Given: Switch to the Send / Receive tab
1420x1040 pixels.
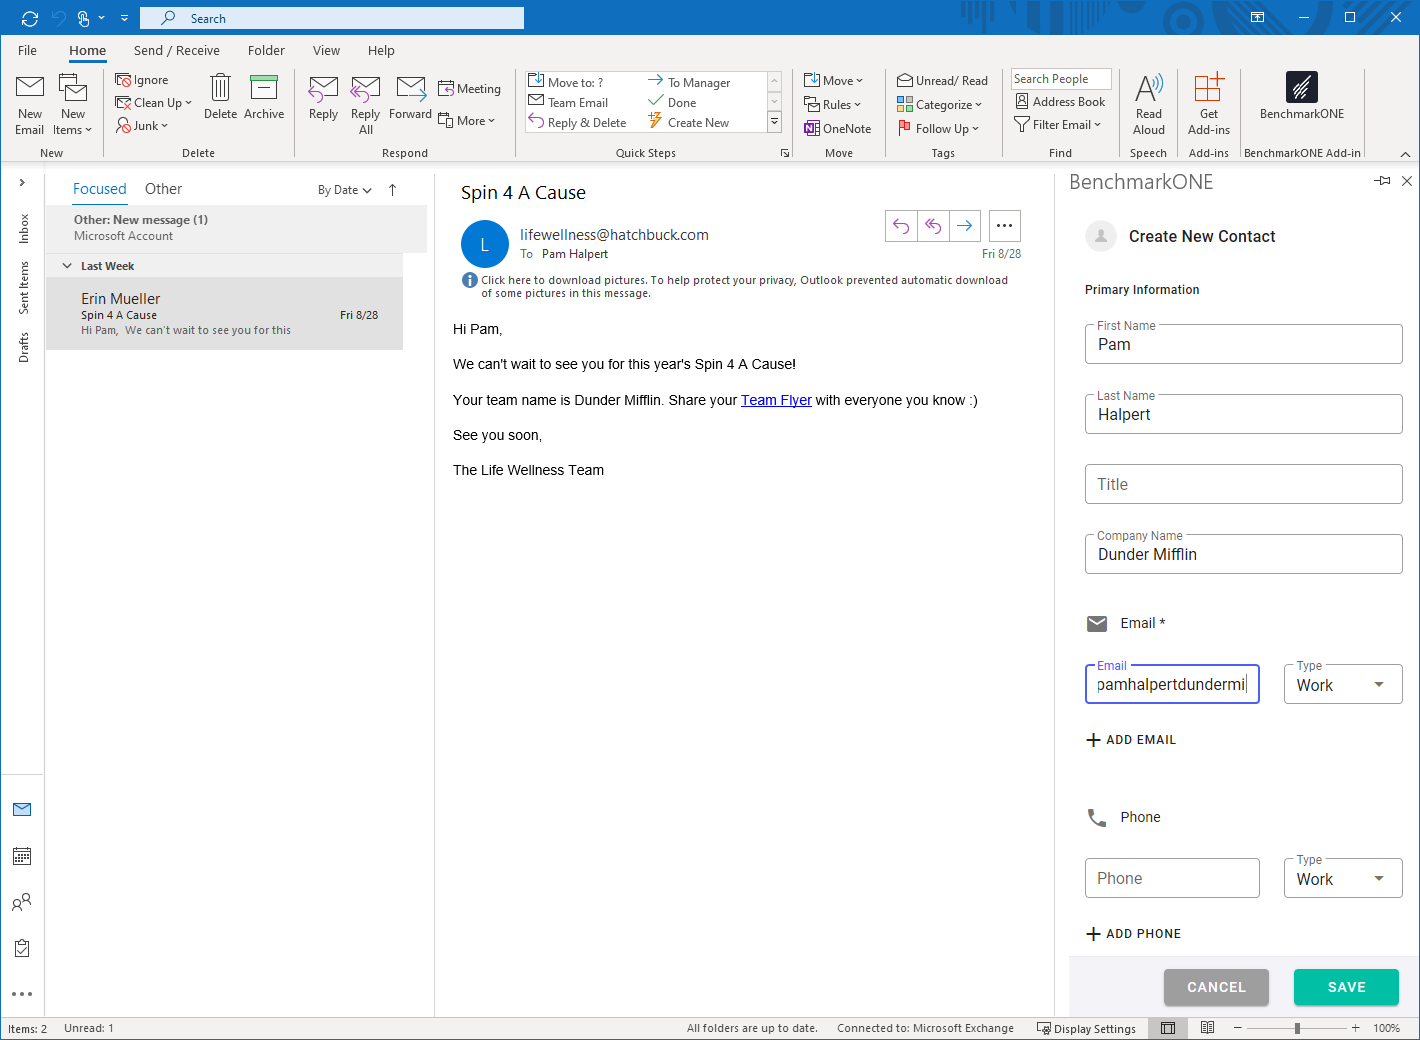Looking at the screenshot, I should [177, 51].
